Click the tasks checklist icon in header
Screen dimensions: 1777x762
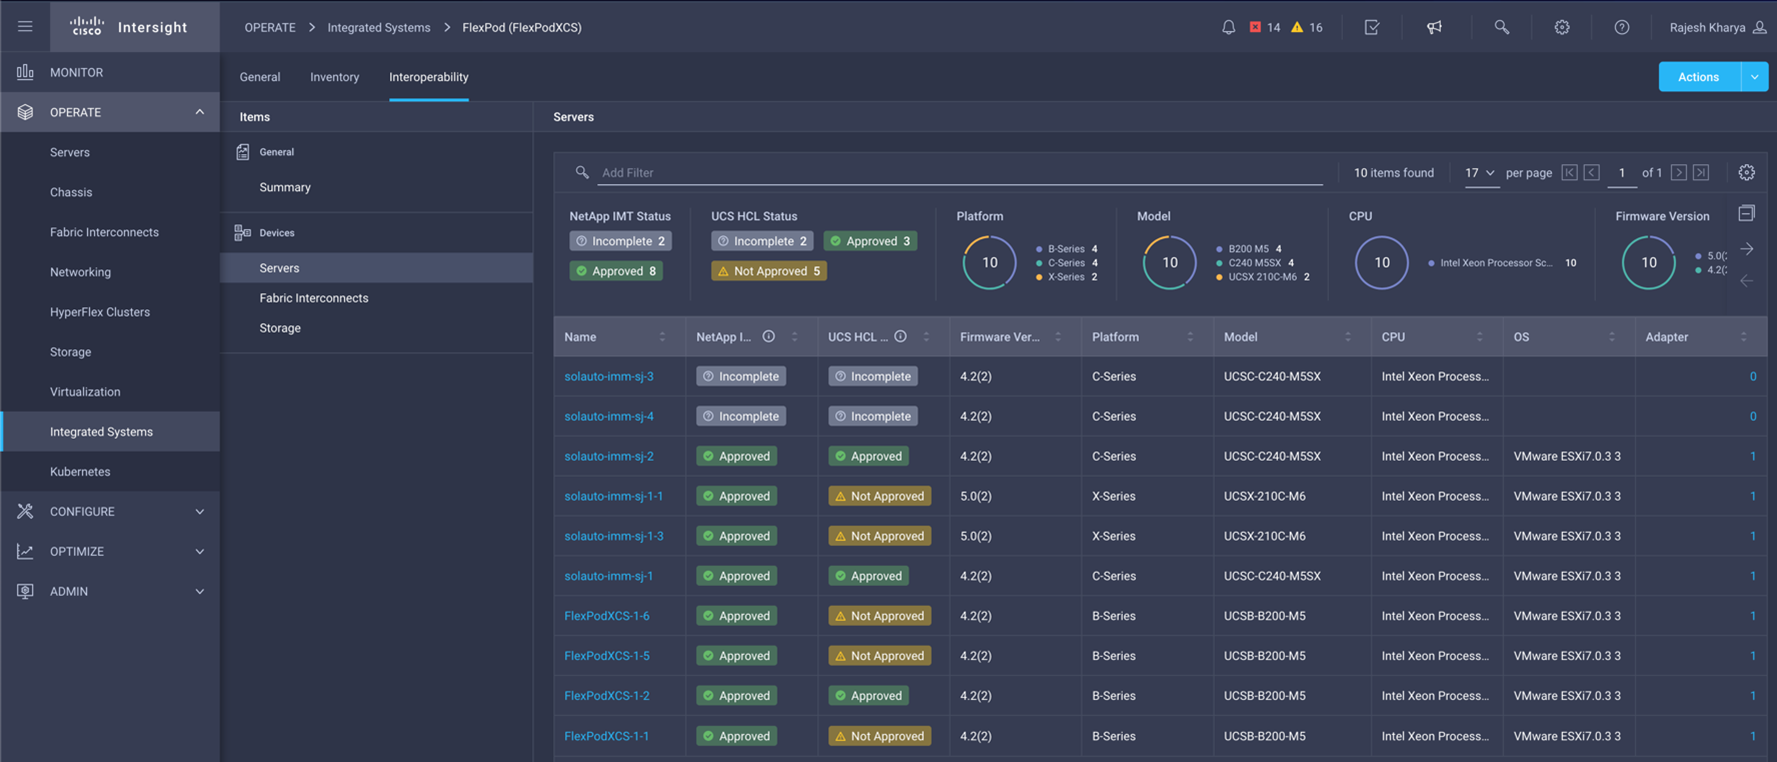click(x=1372, y=27)
